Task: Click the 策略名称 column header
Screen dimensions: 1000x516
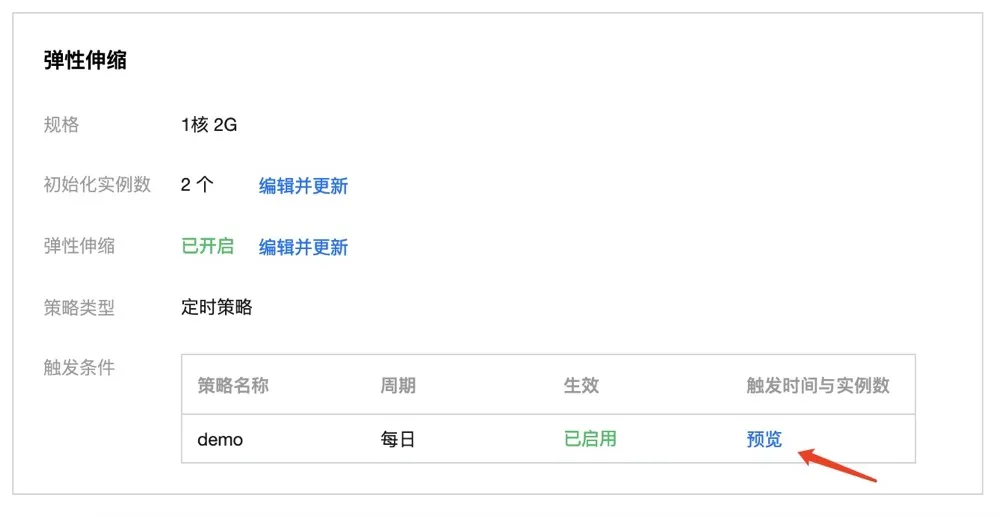Action: point(233,385)
